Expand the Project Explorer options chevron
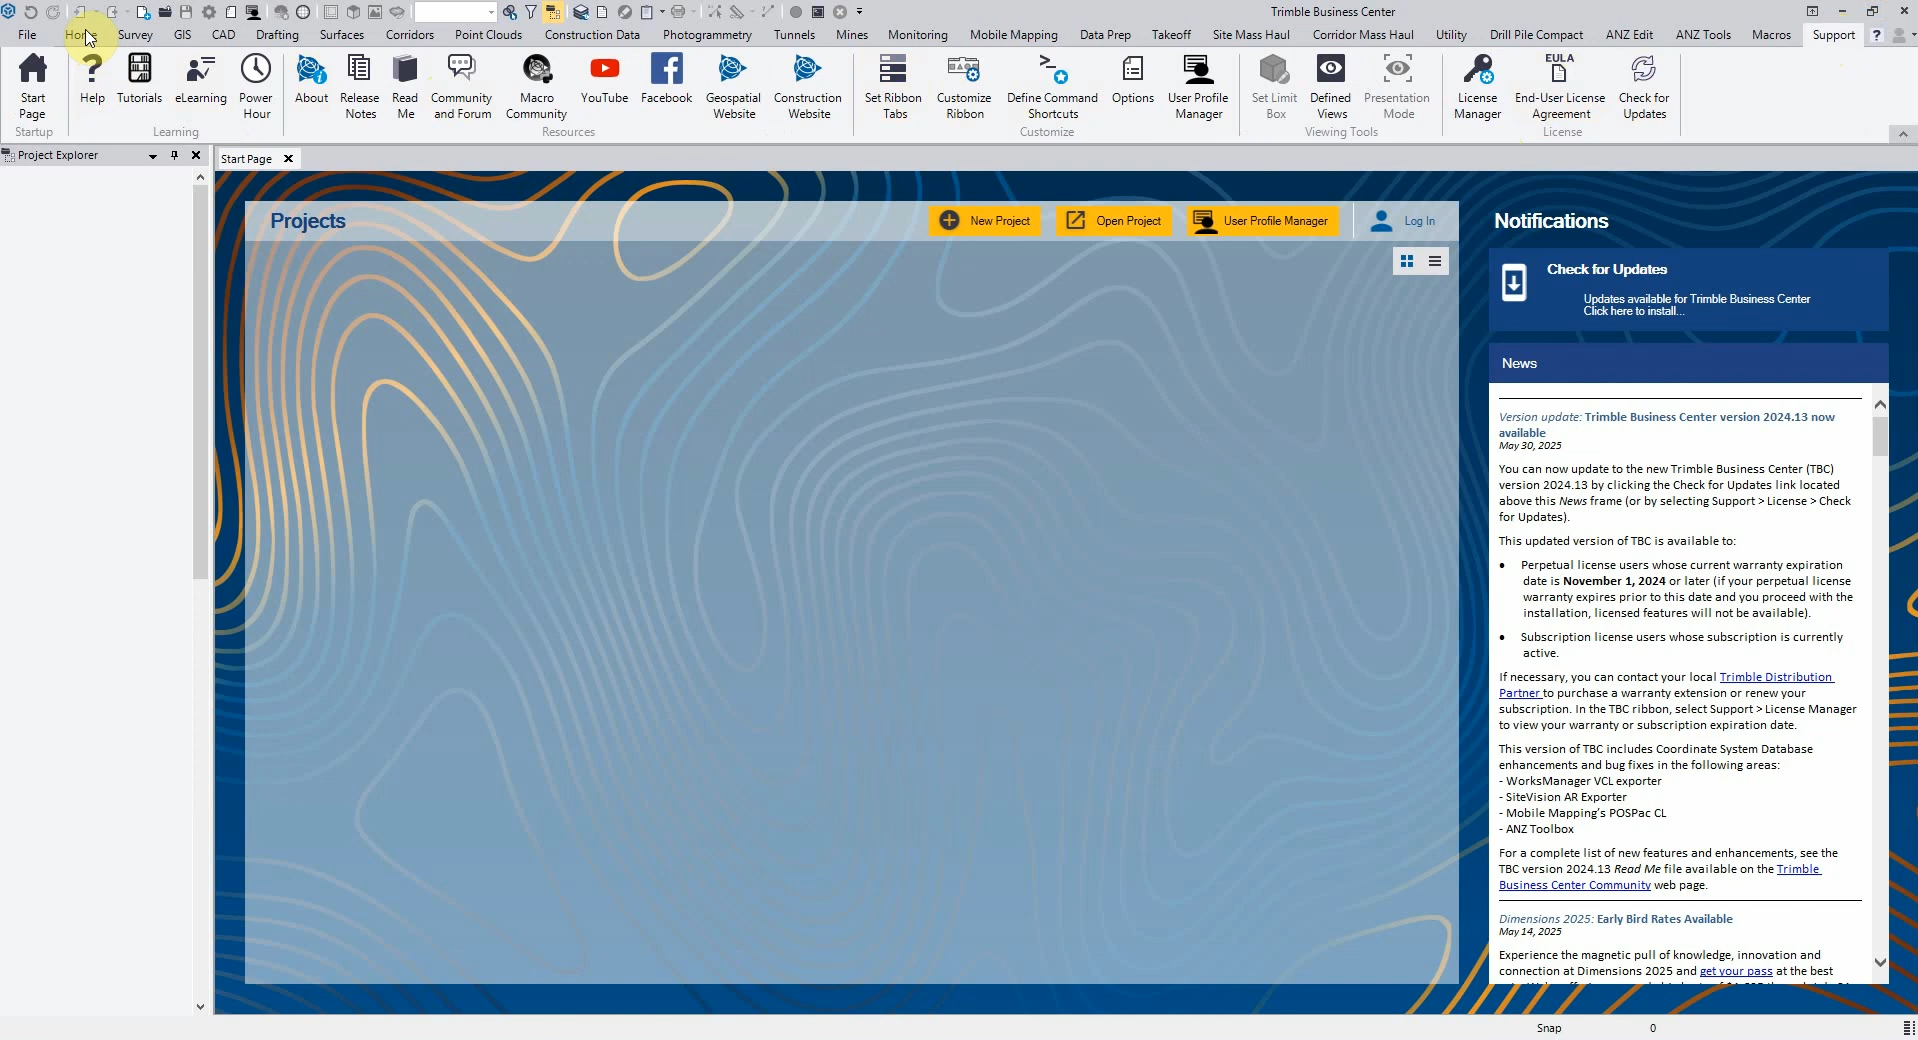 152,156
